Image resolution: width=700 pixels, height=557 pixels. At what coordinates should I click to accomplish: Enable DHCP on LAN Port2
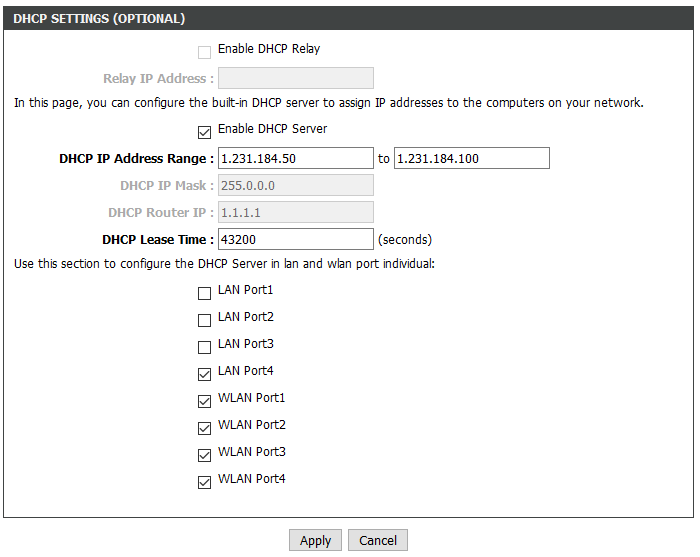pyautogui.click(x=205, y=320)
